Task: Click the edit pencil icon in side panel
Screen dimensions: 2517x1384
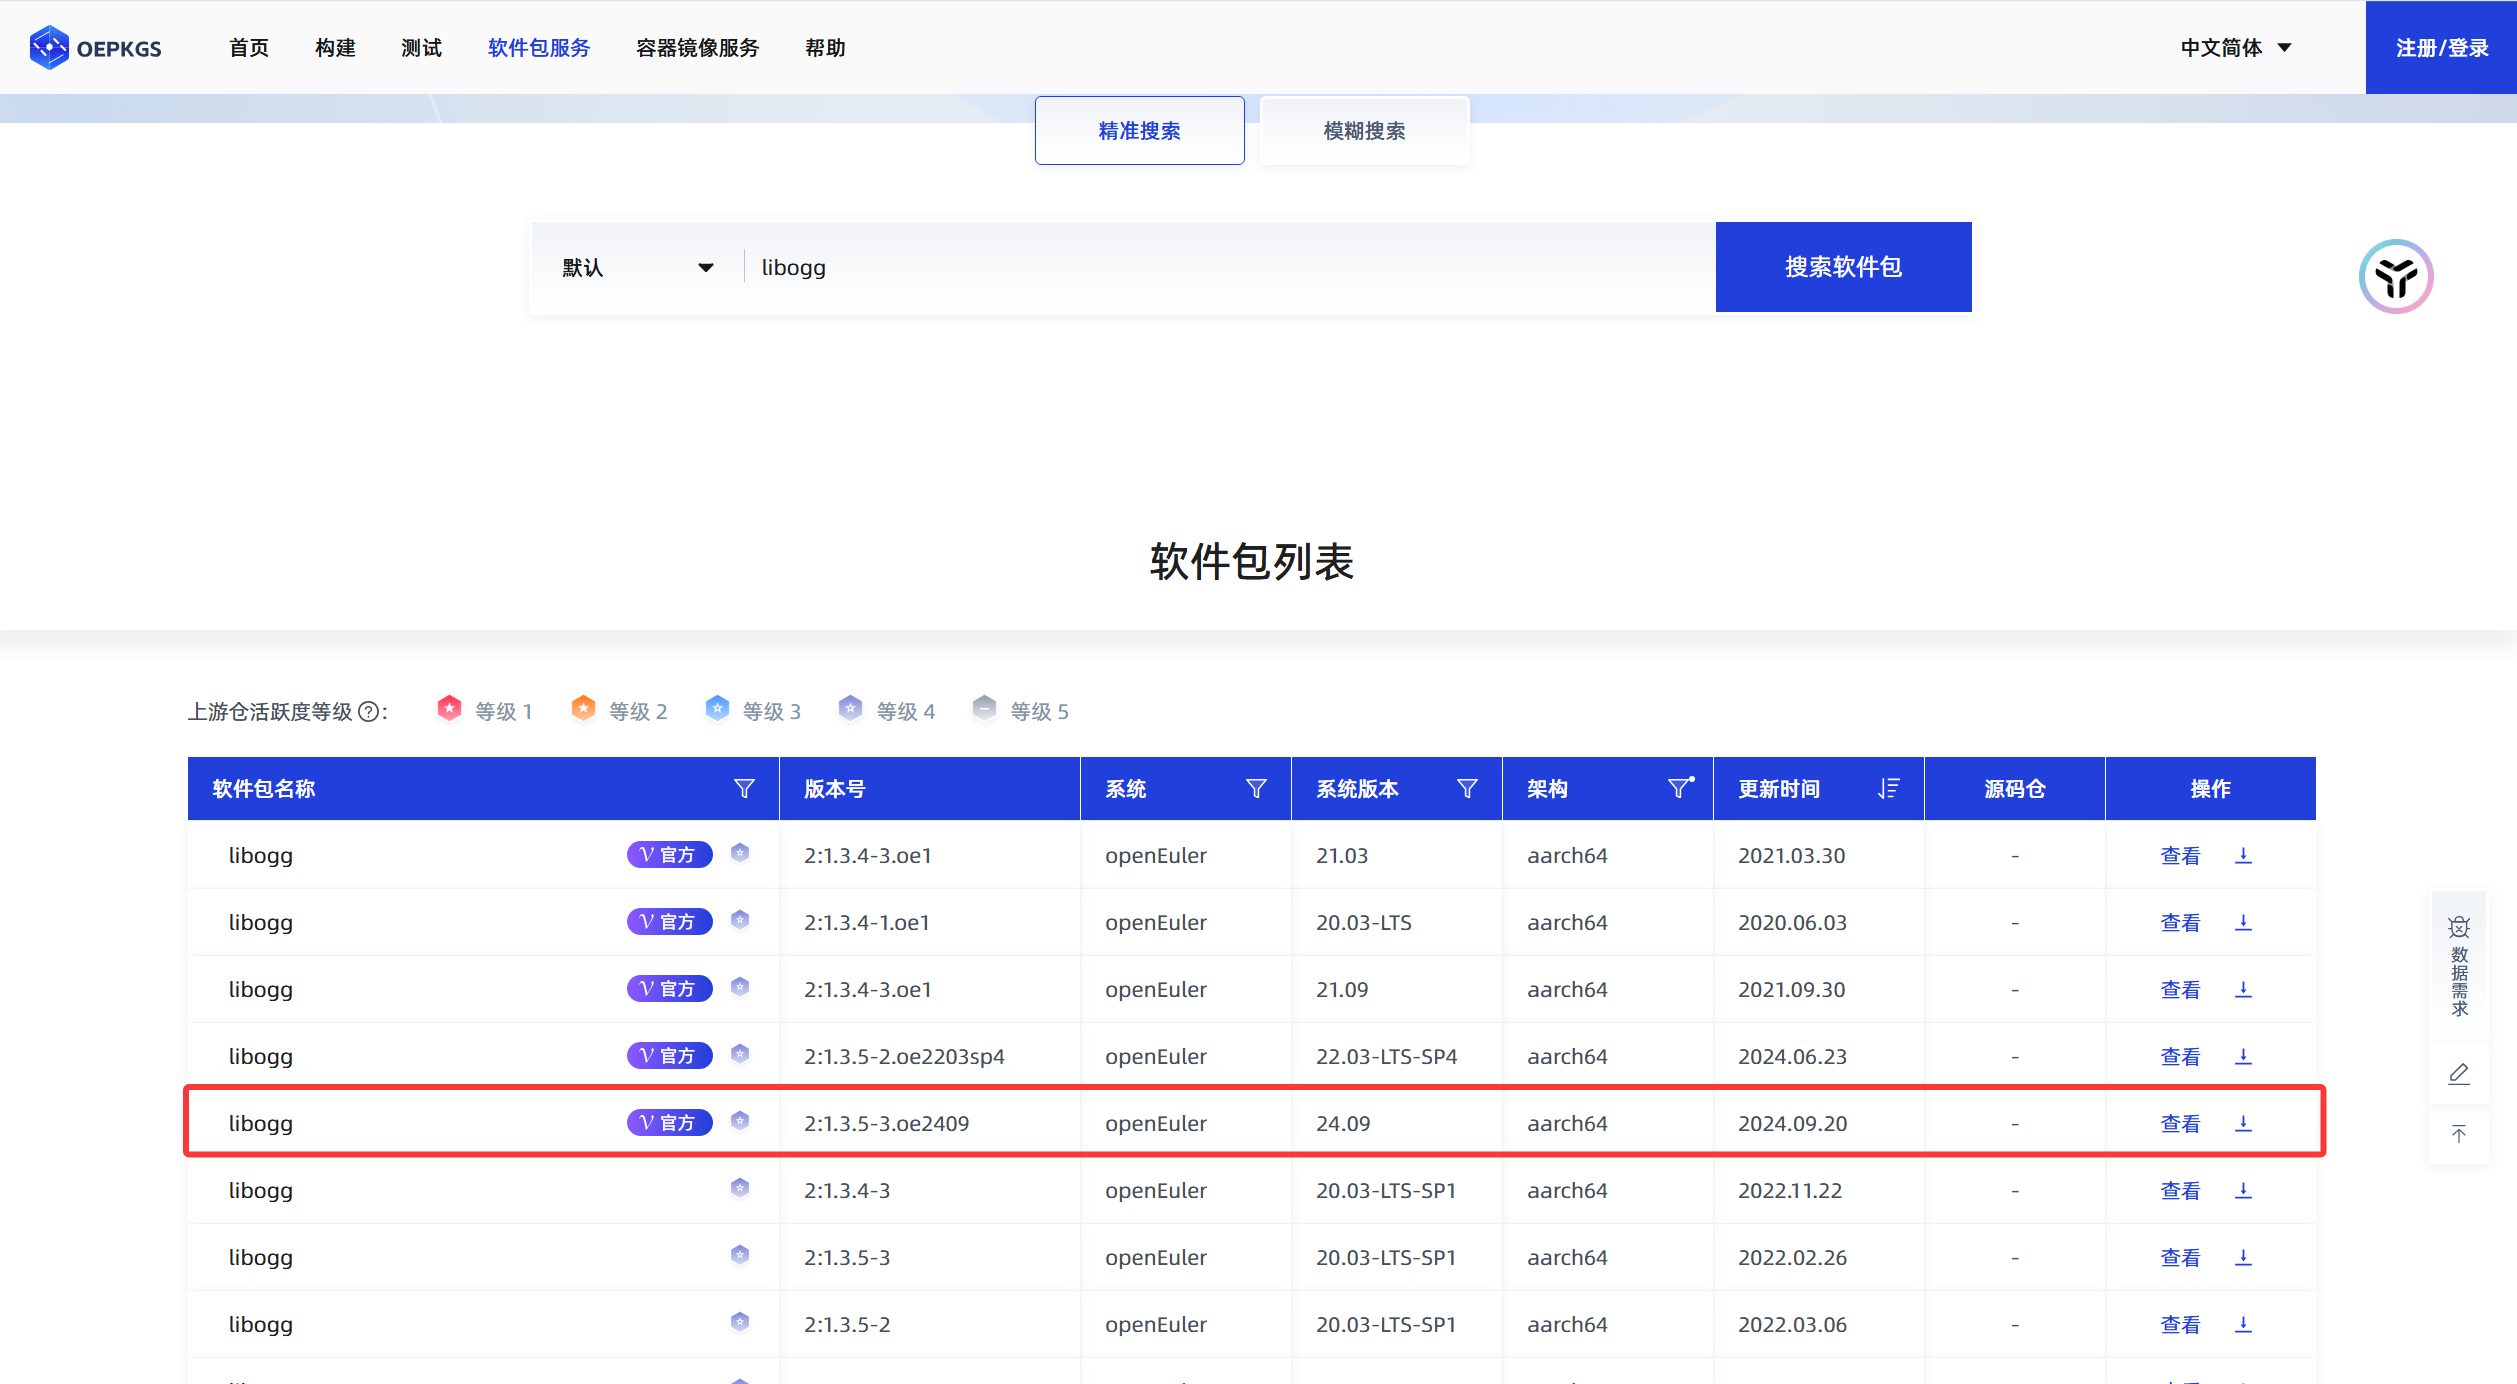Action: tap(2459, 1074)
